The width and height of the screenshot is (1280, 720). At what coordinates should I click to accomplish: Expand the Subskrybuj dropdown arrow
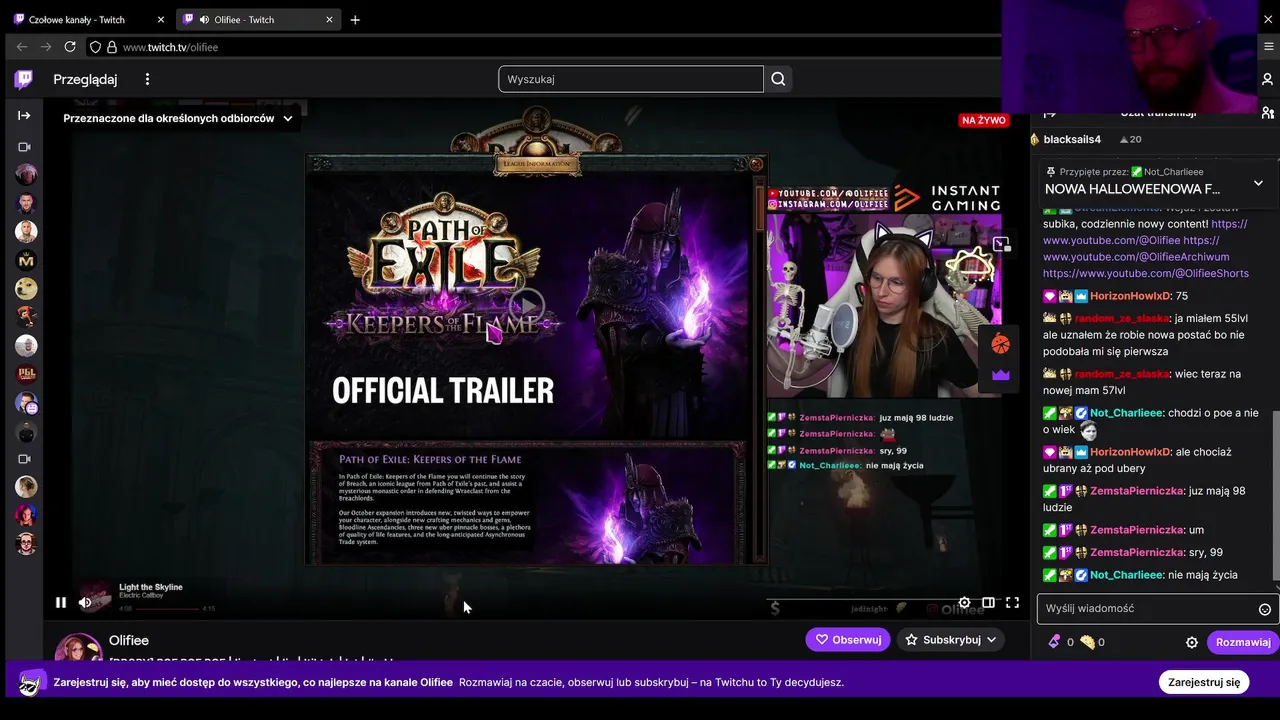coord(992,640)
